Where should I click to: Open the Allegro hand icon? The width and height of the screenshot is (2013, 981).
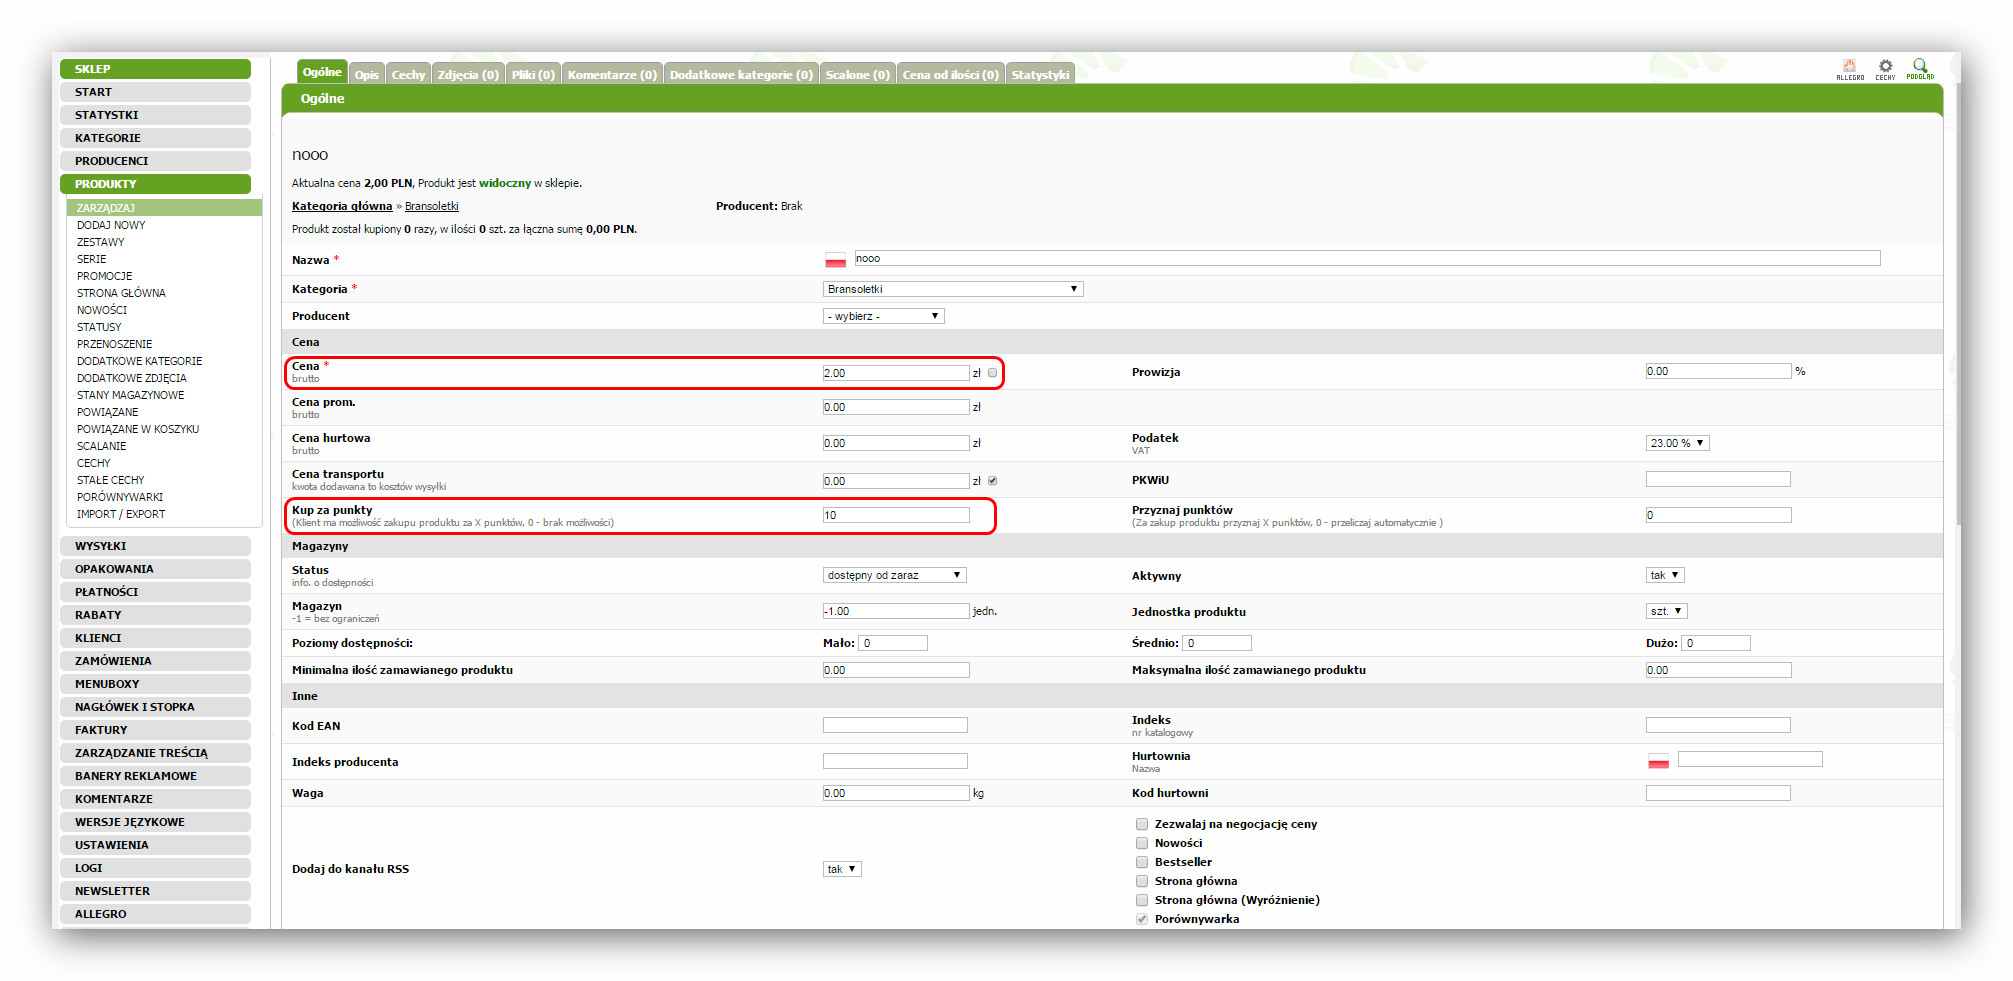pyautogui.click(x=1849, y=68)
